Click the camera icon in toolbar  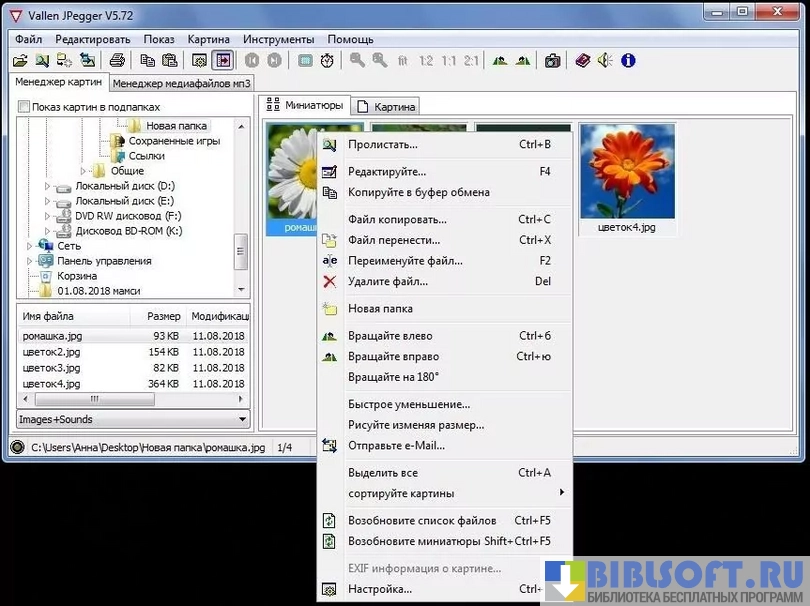(x=552, y=61)
